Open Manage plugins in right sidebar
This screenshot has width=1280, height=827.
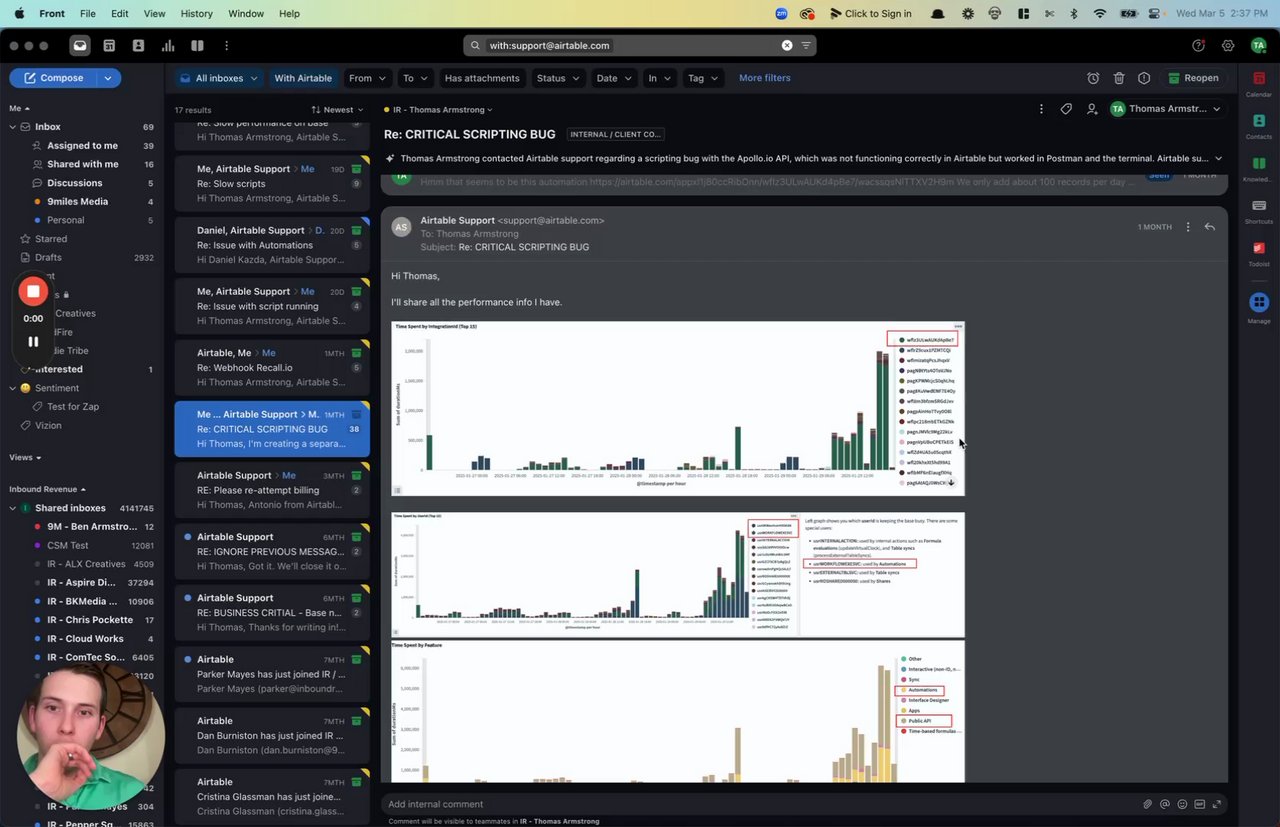(1259, 307)
